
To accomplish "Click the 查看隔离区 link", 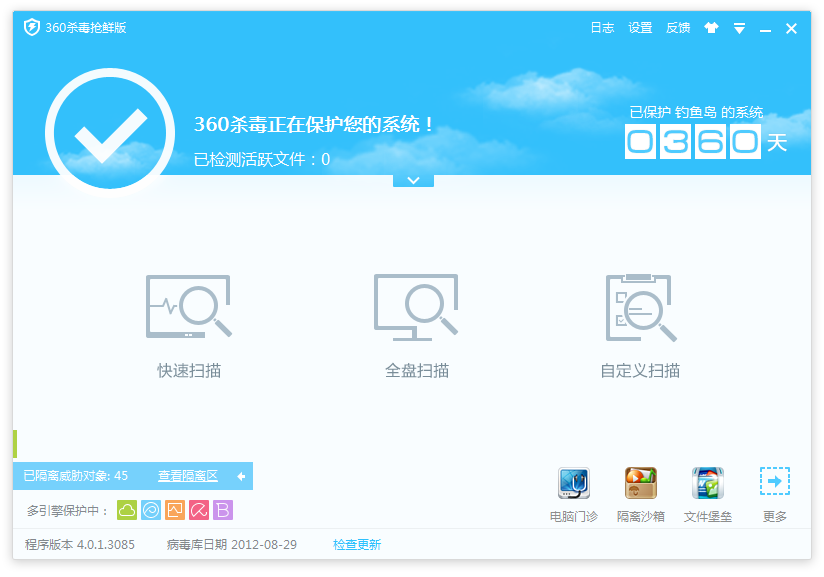I will 188,476.
